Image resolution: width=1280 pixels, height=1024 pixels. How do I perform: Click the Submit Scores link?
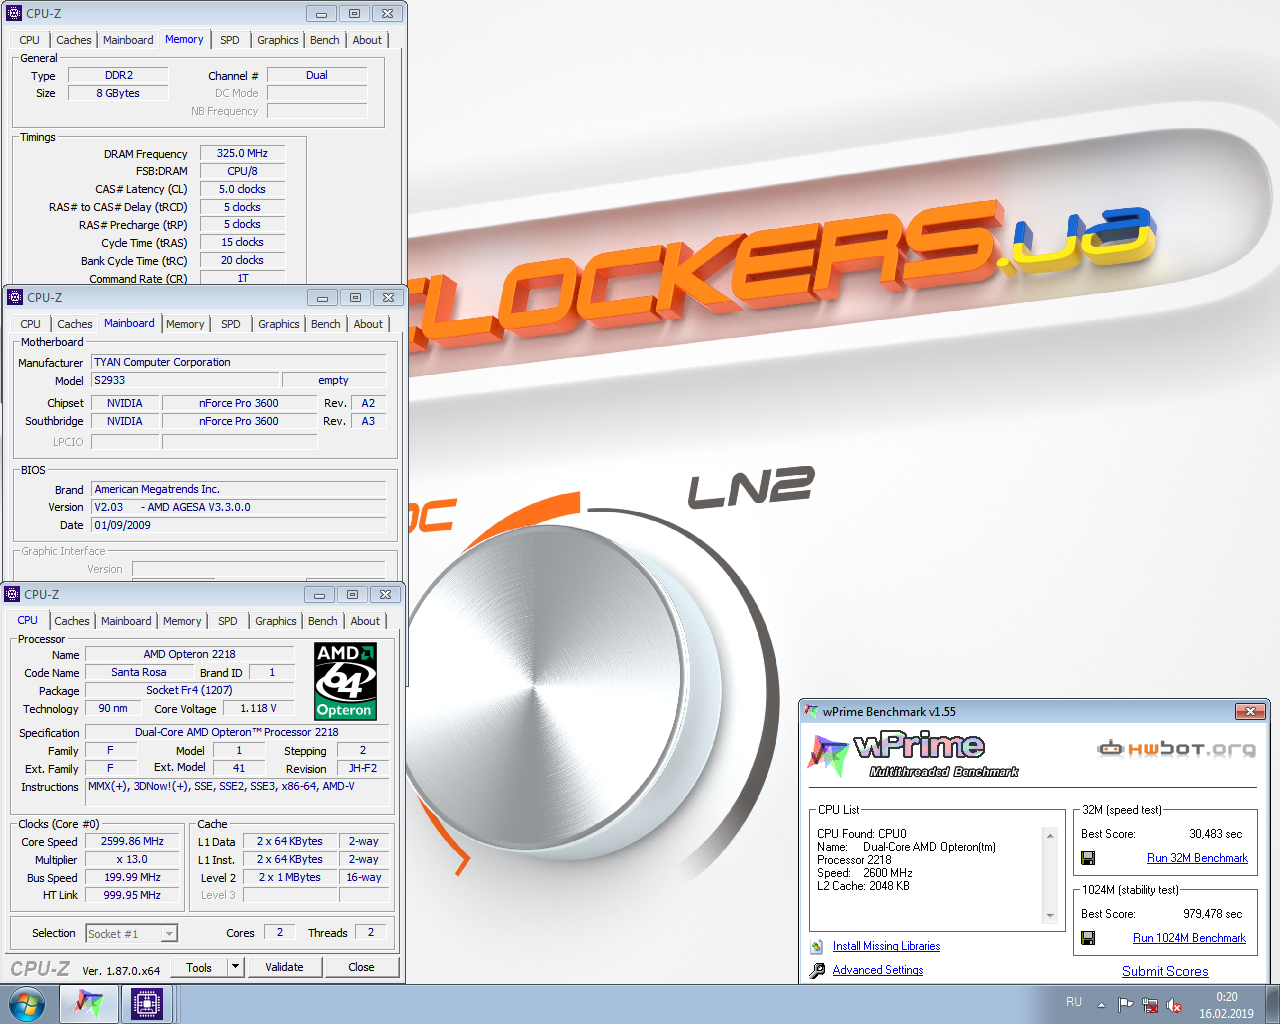1165,971
